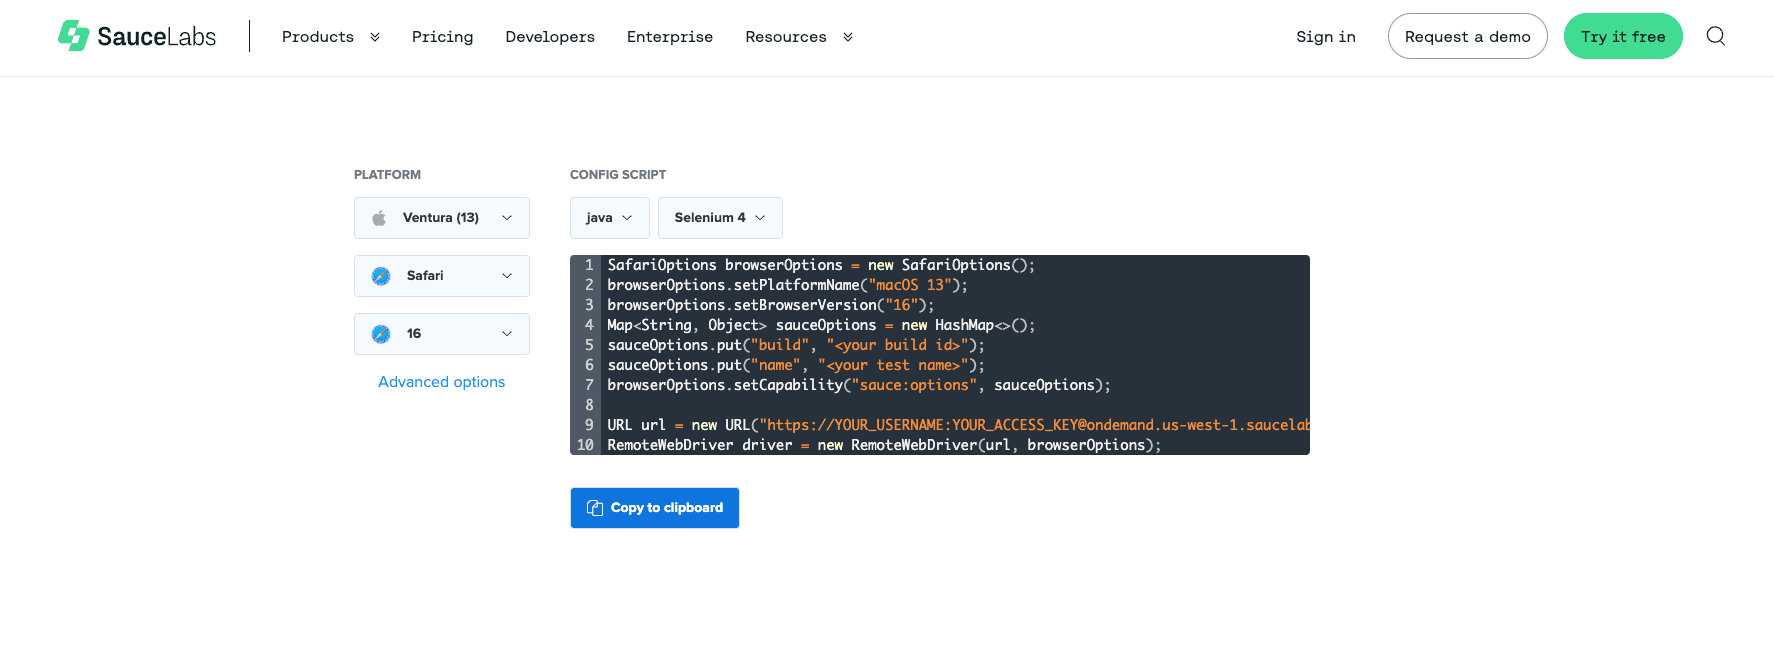This screenshot has width=1774, height=659.
Task: Click the Advanced options link
Action: (441, 382)
